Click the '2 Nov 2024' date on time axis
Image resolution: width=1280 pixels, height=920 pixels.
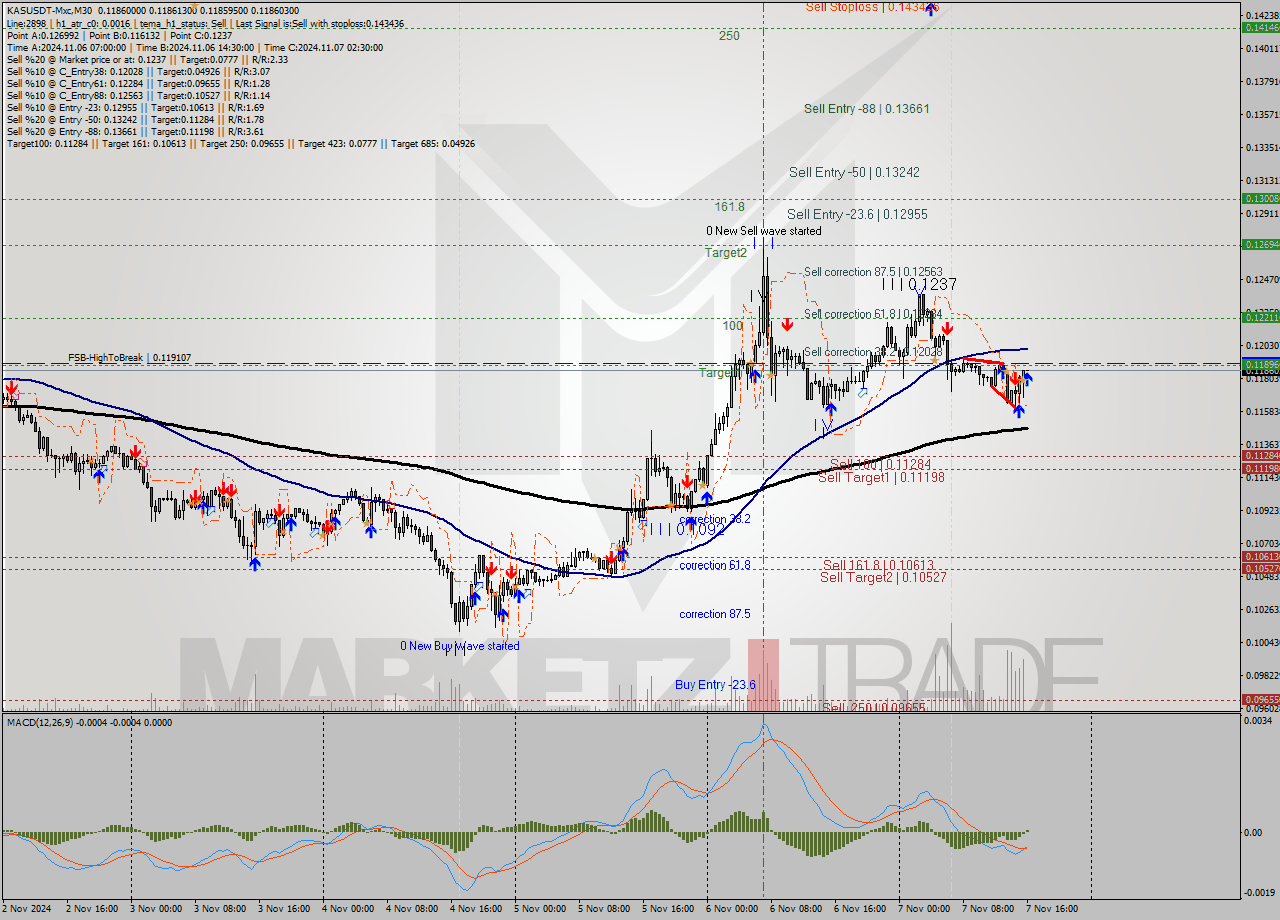tap(25, 909)
